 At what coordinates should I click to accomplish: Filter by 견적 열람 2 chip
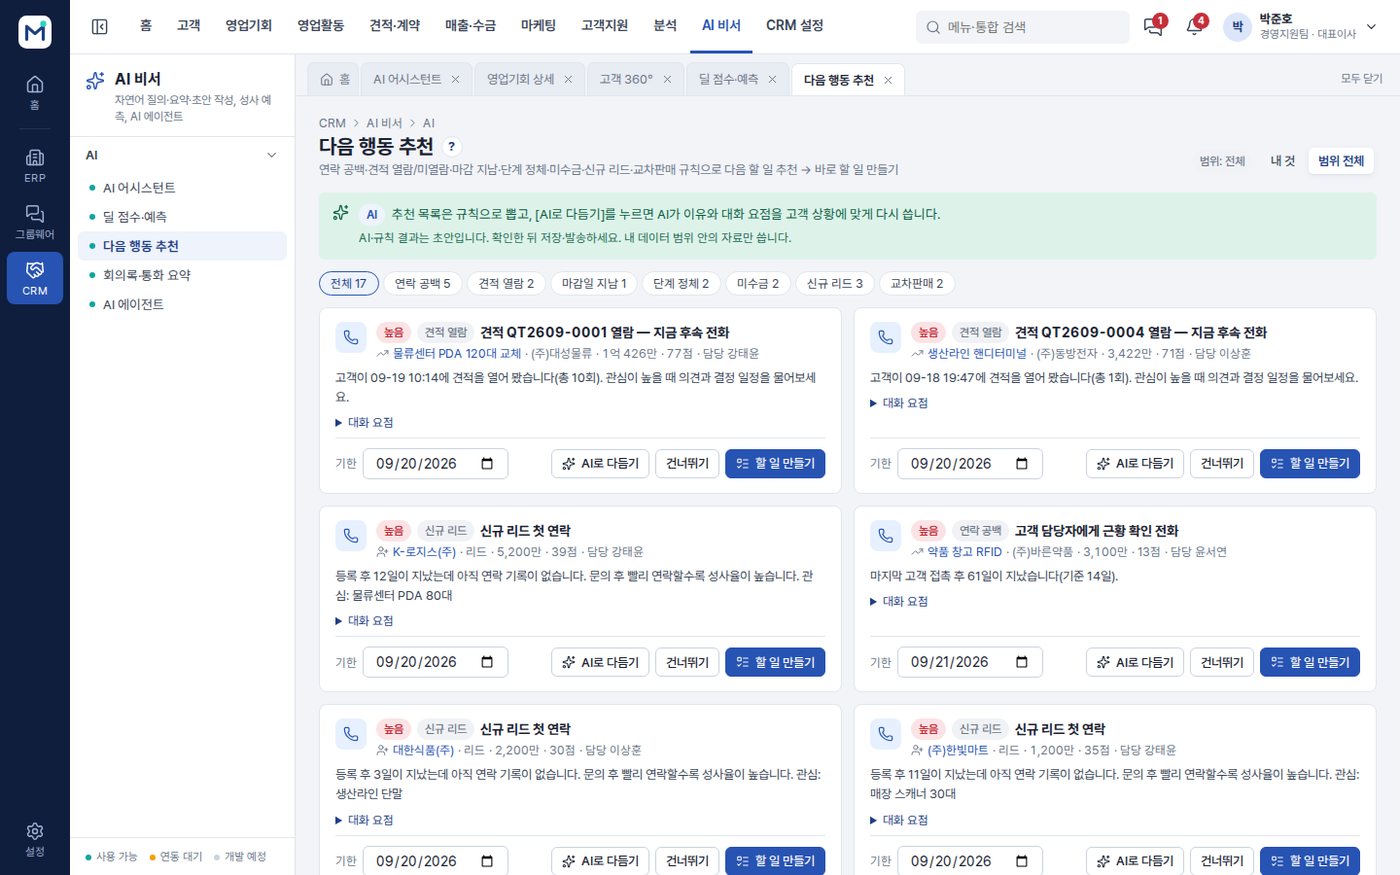pos(506,284)
